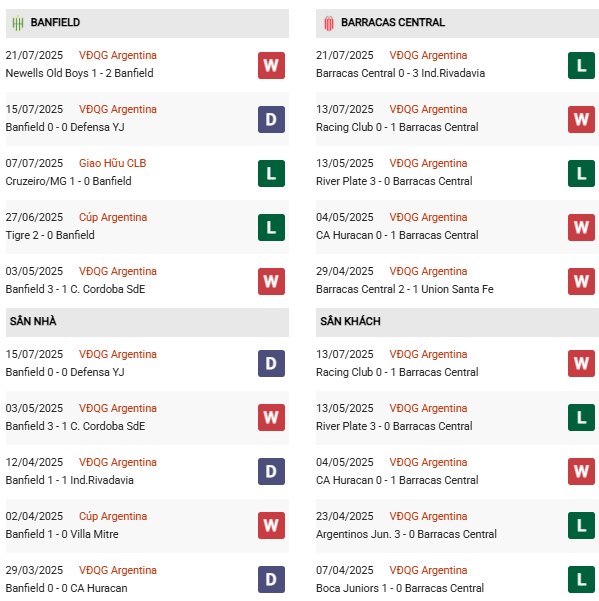This screenshot has width=599, height=601.
Task: Click the L badge for Cruzeiro/MG friendly match
Action: [x=271, y=173]
